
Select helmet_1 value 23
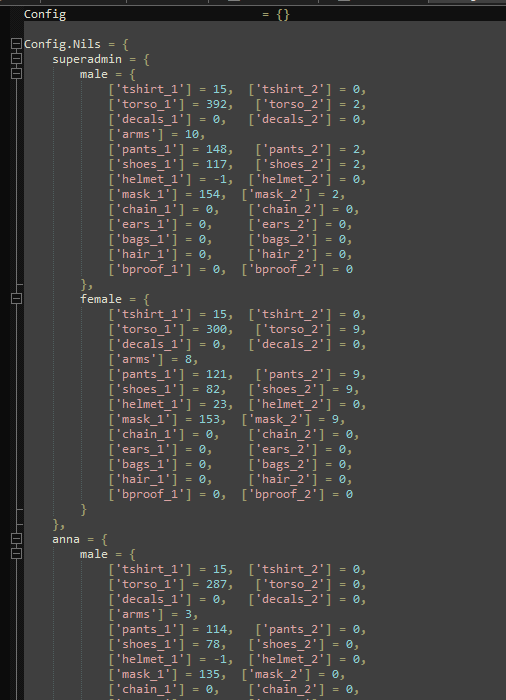pyautogui.click(x=219, y=404)
